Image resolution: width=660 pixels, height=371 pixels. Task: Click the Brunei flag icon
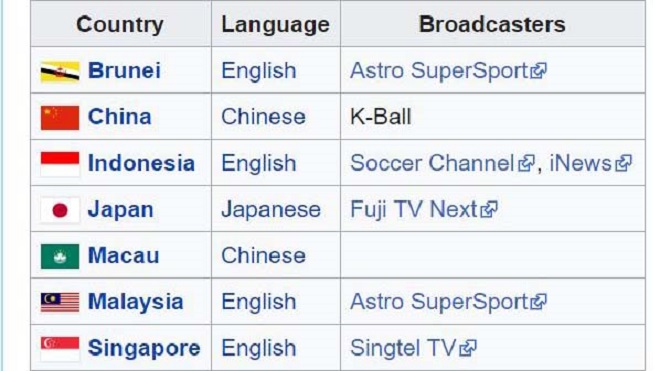(x=60, y=72)
